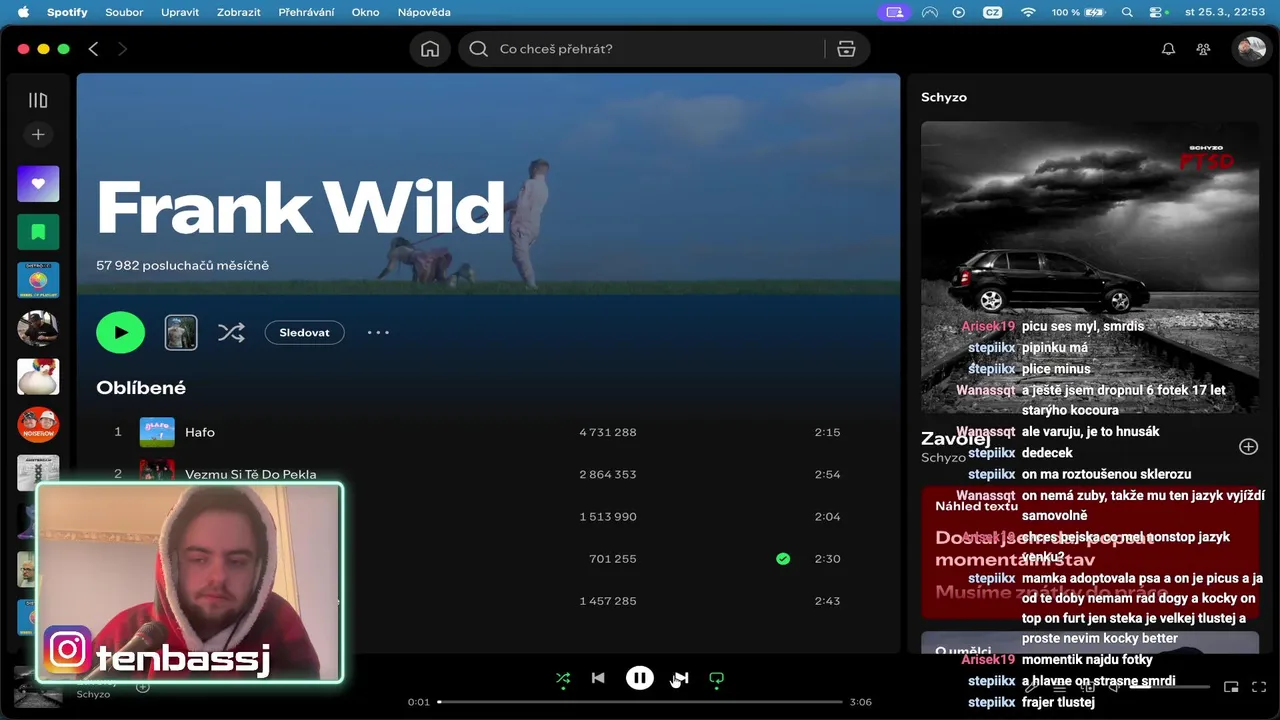
Task: Follow the artist via Sledovat button
Action: click(305, 333)
